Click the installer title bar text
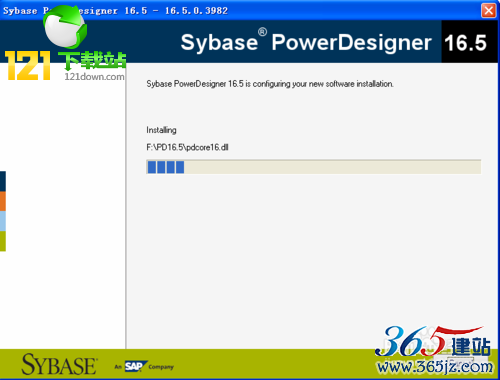Viewport: 500px width, 380px height. [x=115, y=11]
